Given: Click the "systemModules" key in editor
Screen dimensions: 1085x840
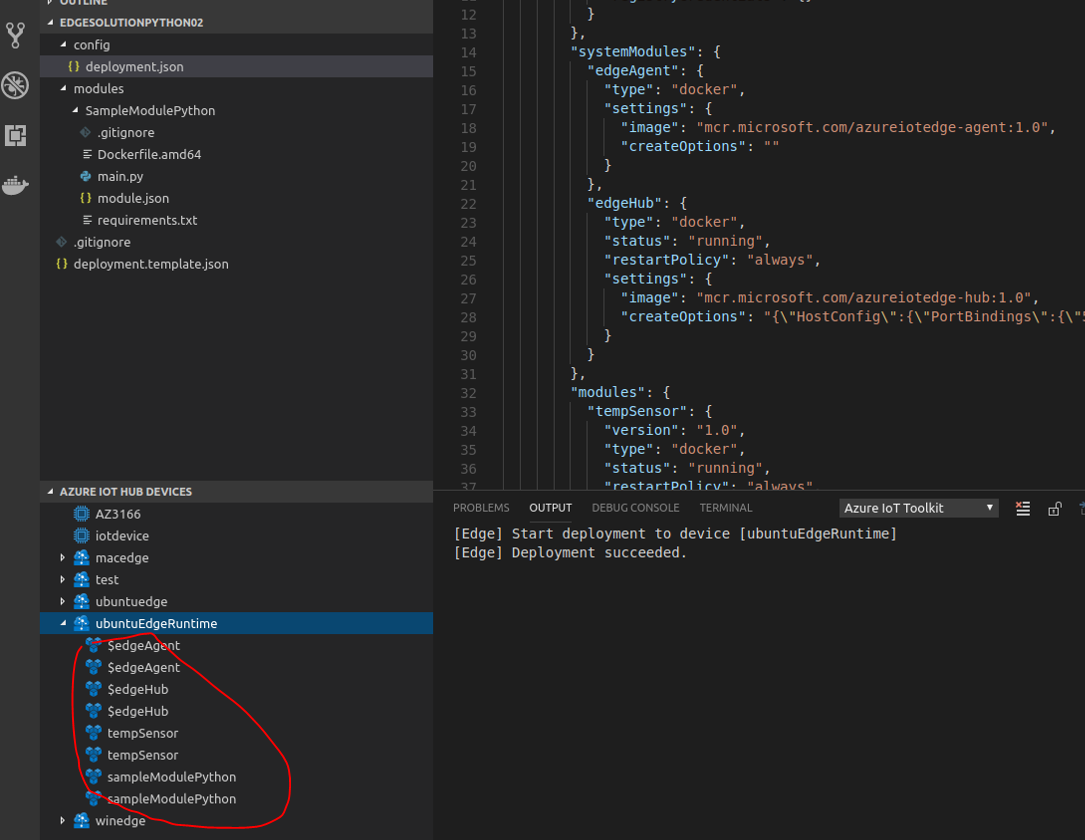Looking at the screenshot, I should click(x=632, y=52).
